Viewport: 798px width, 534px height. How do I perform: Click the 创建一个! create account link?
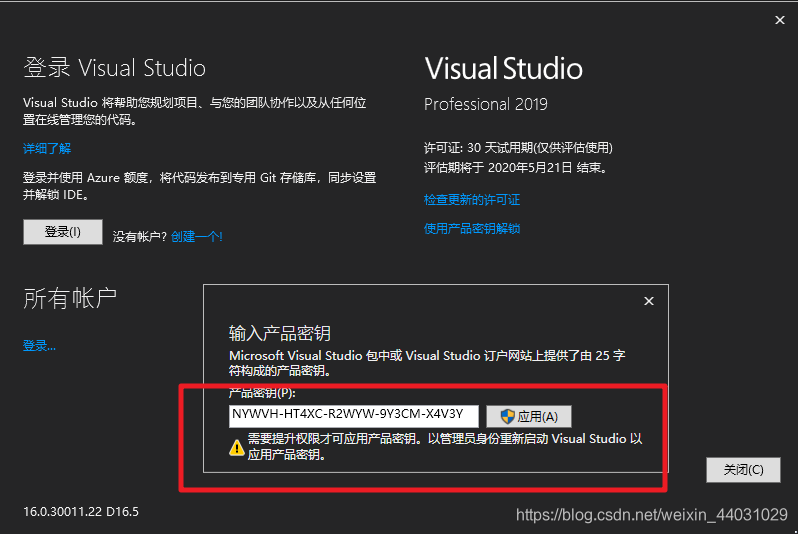click(196, 236)
